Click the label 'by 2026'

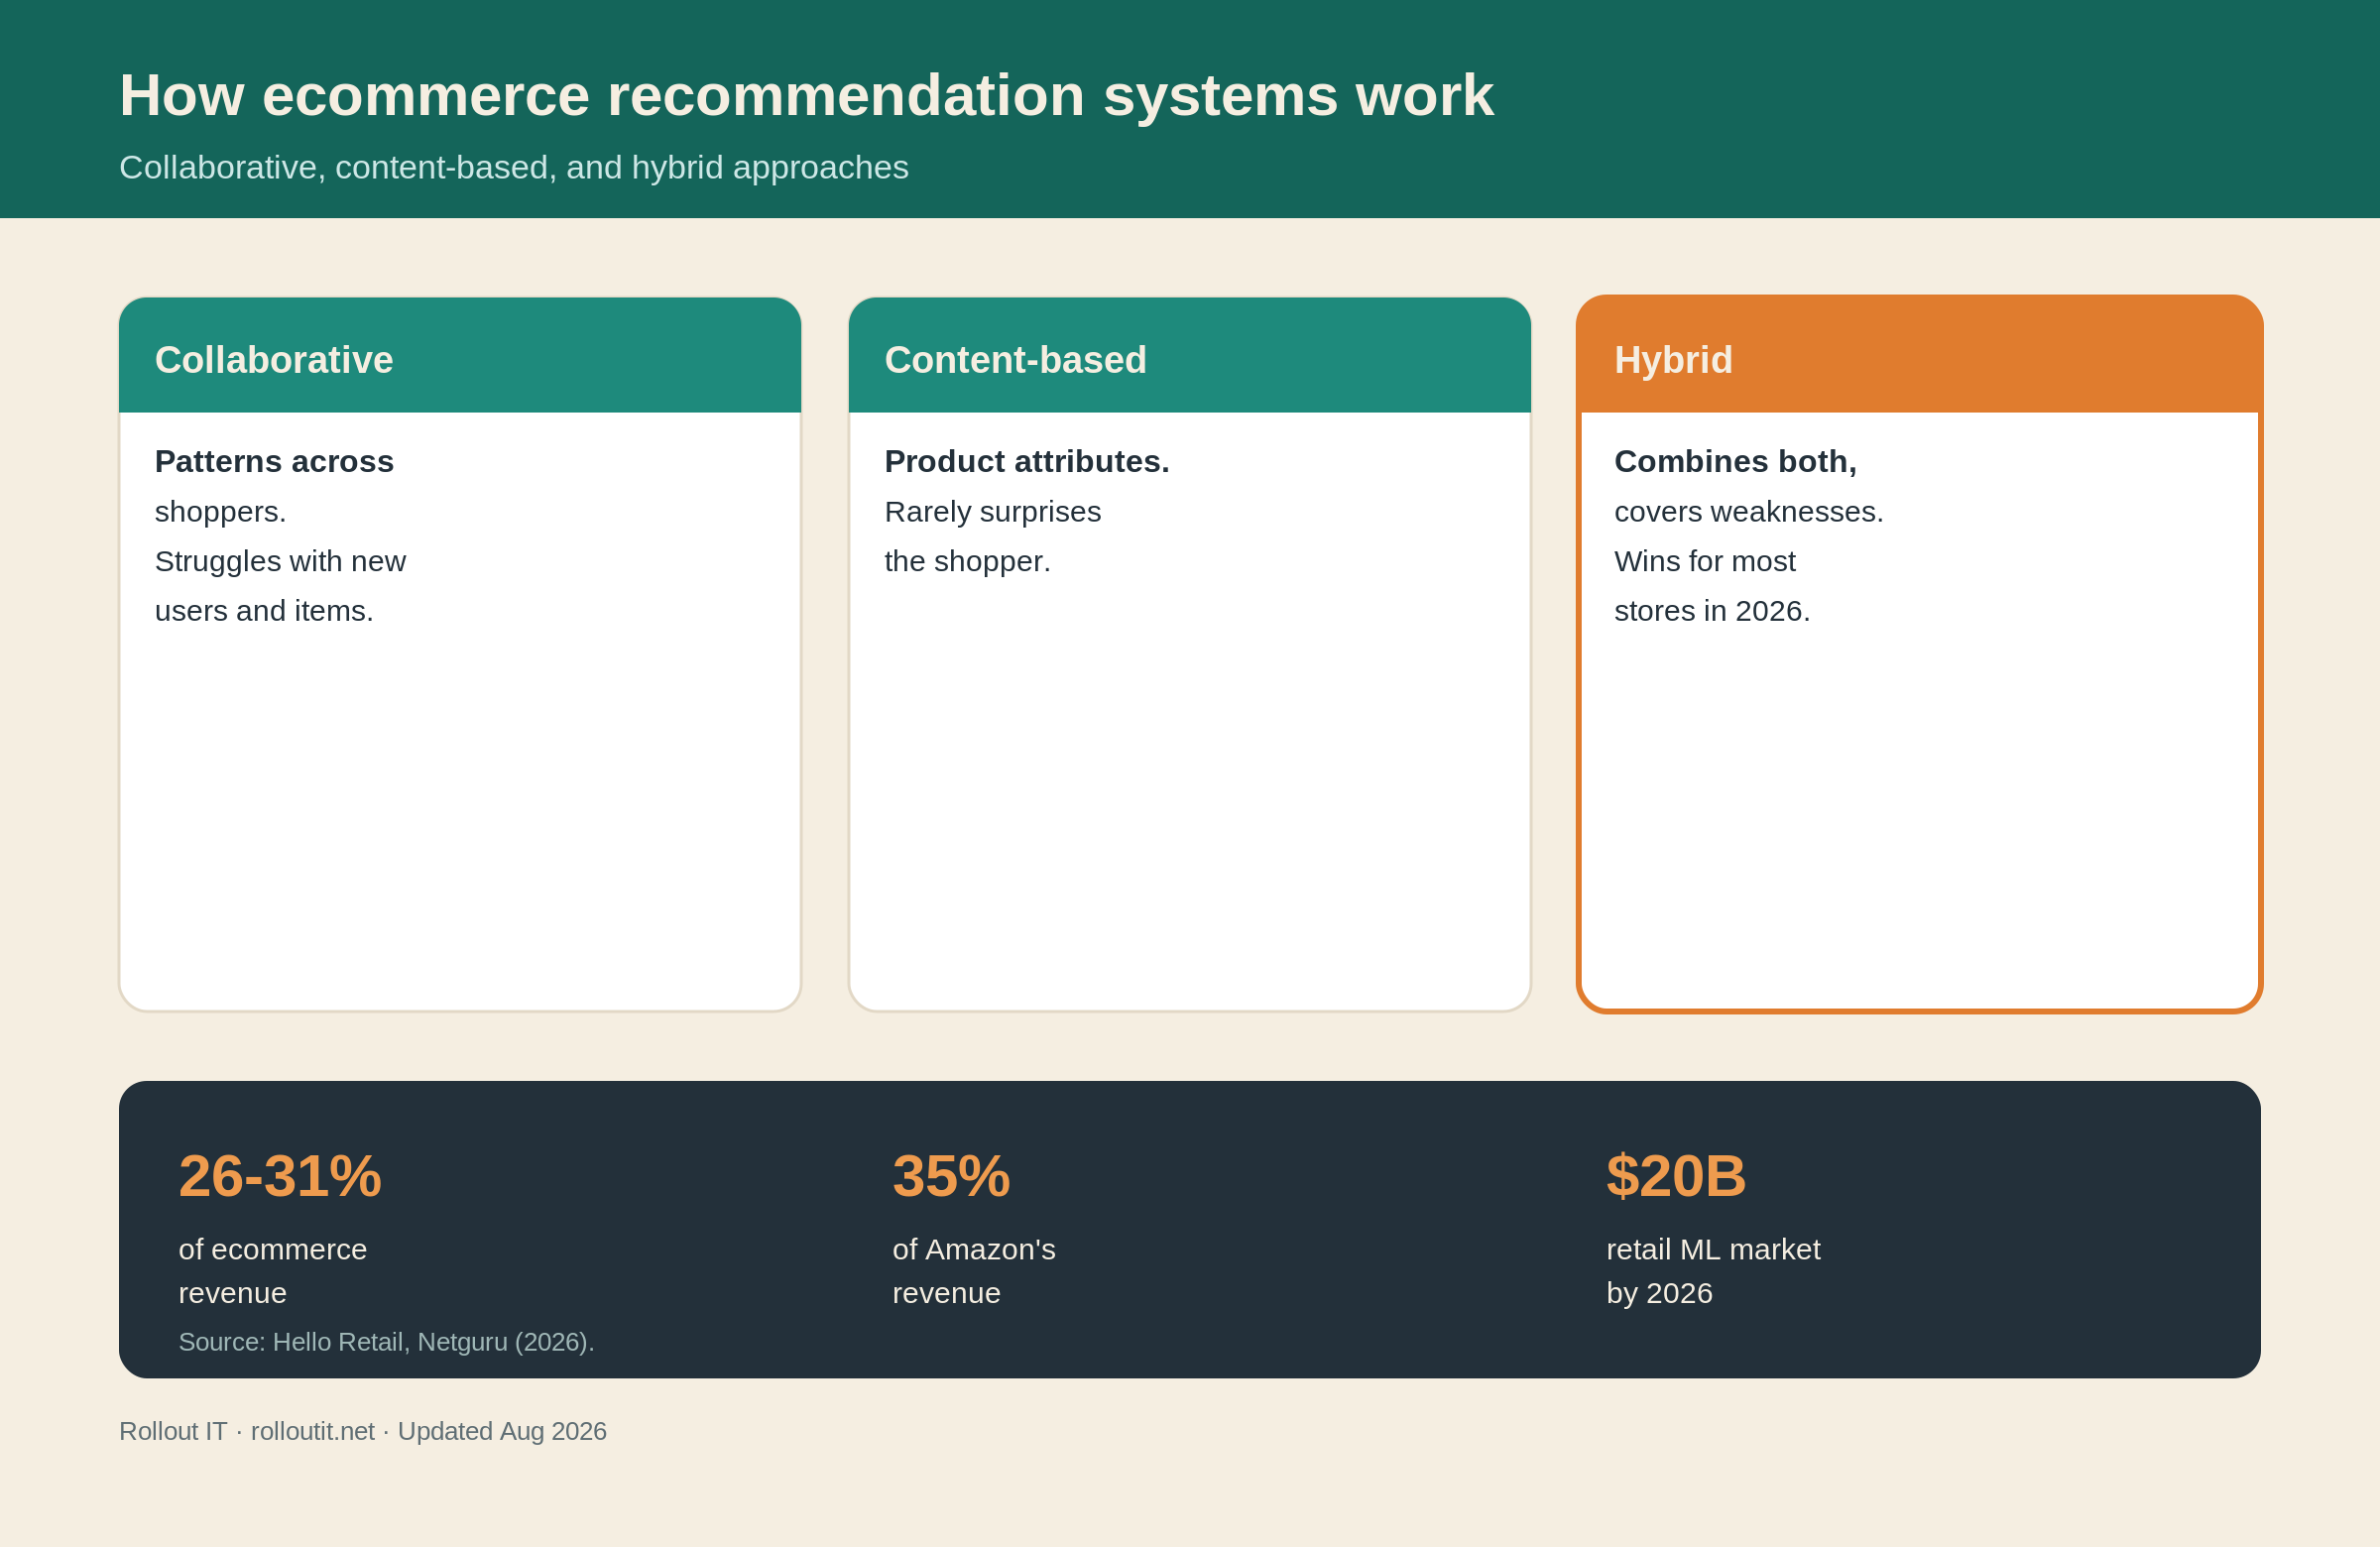click(1659, 1294)
